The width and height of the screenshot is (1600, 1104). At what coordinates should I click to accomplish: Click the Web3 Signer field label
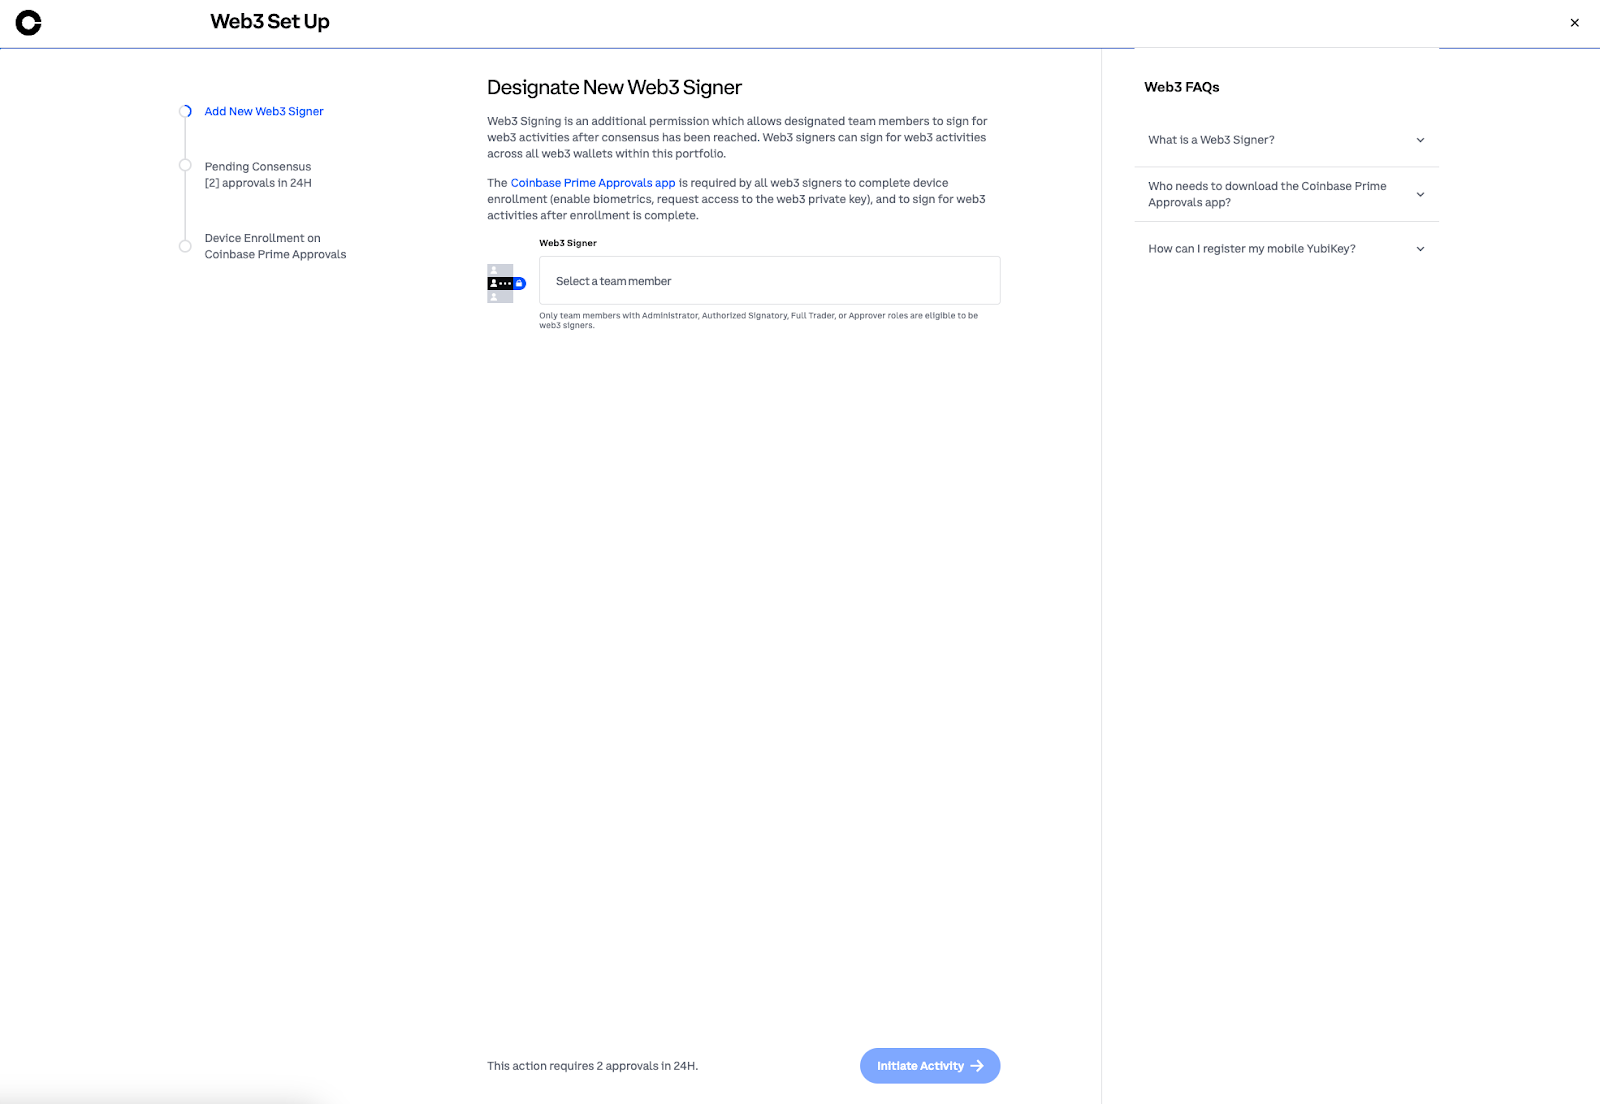[x=568, y=243]
